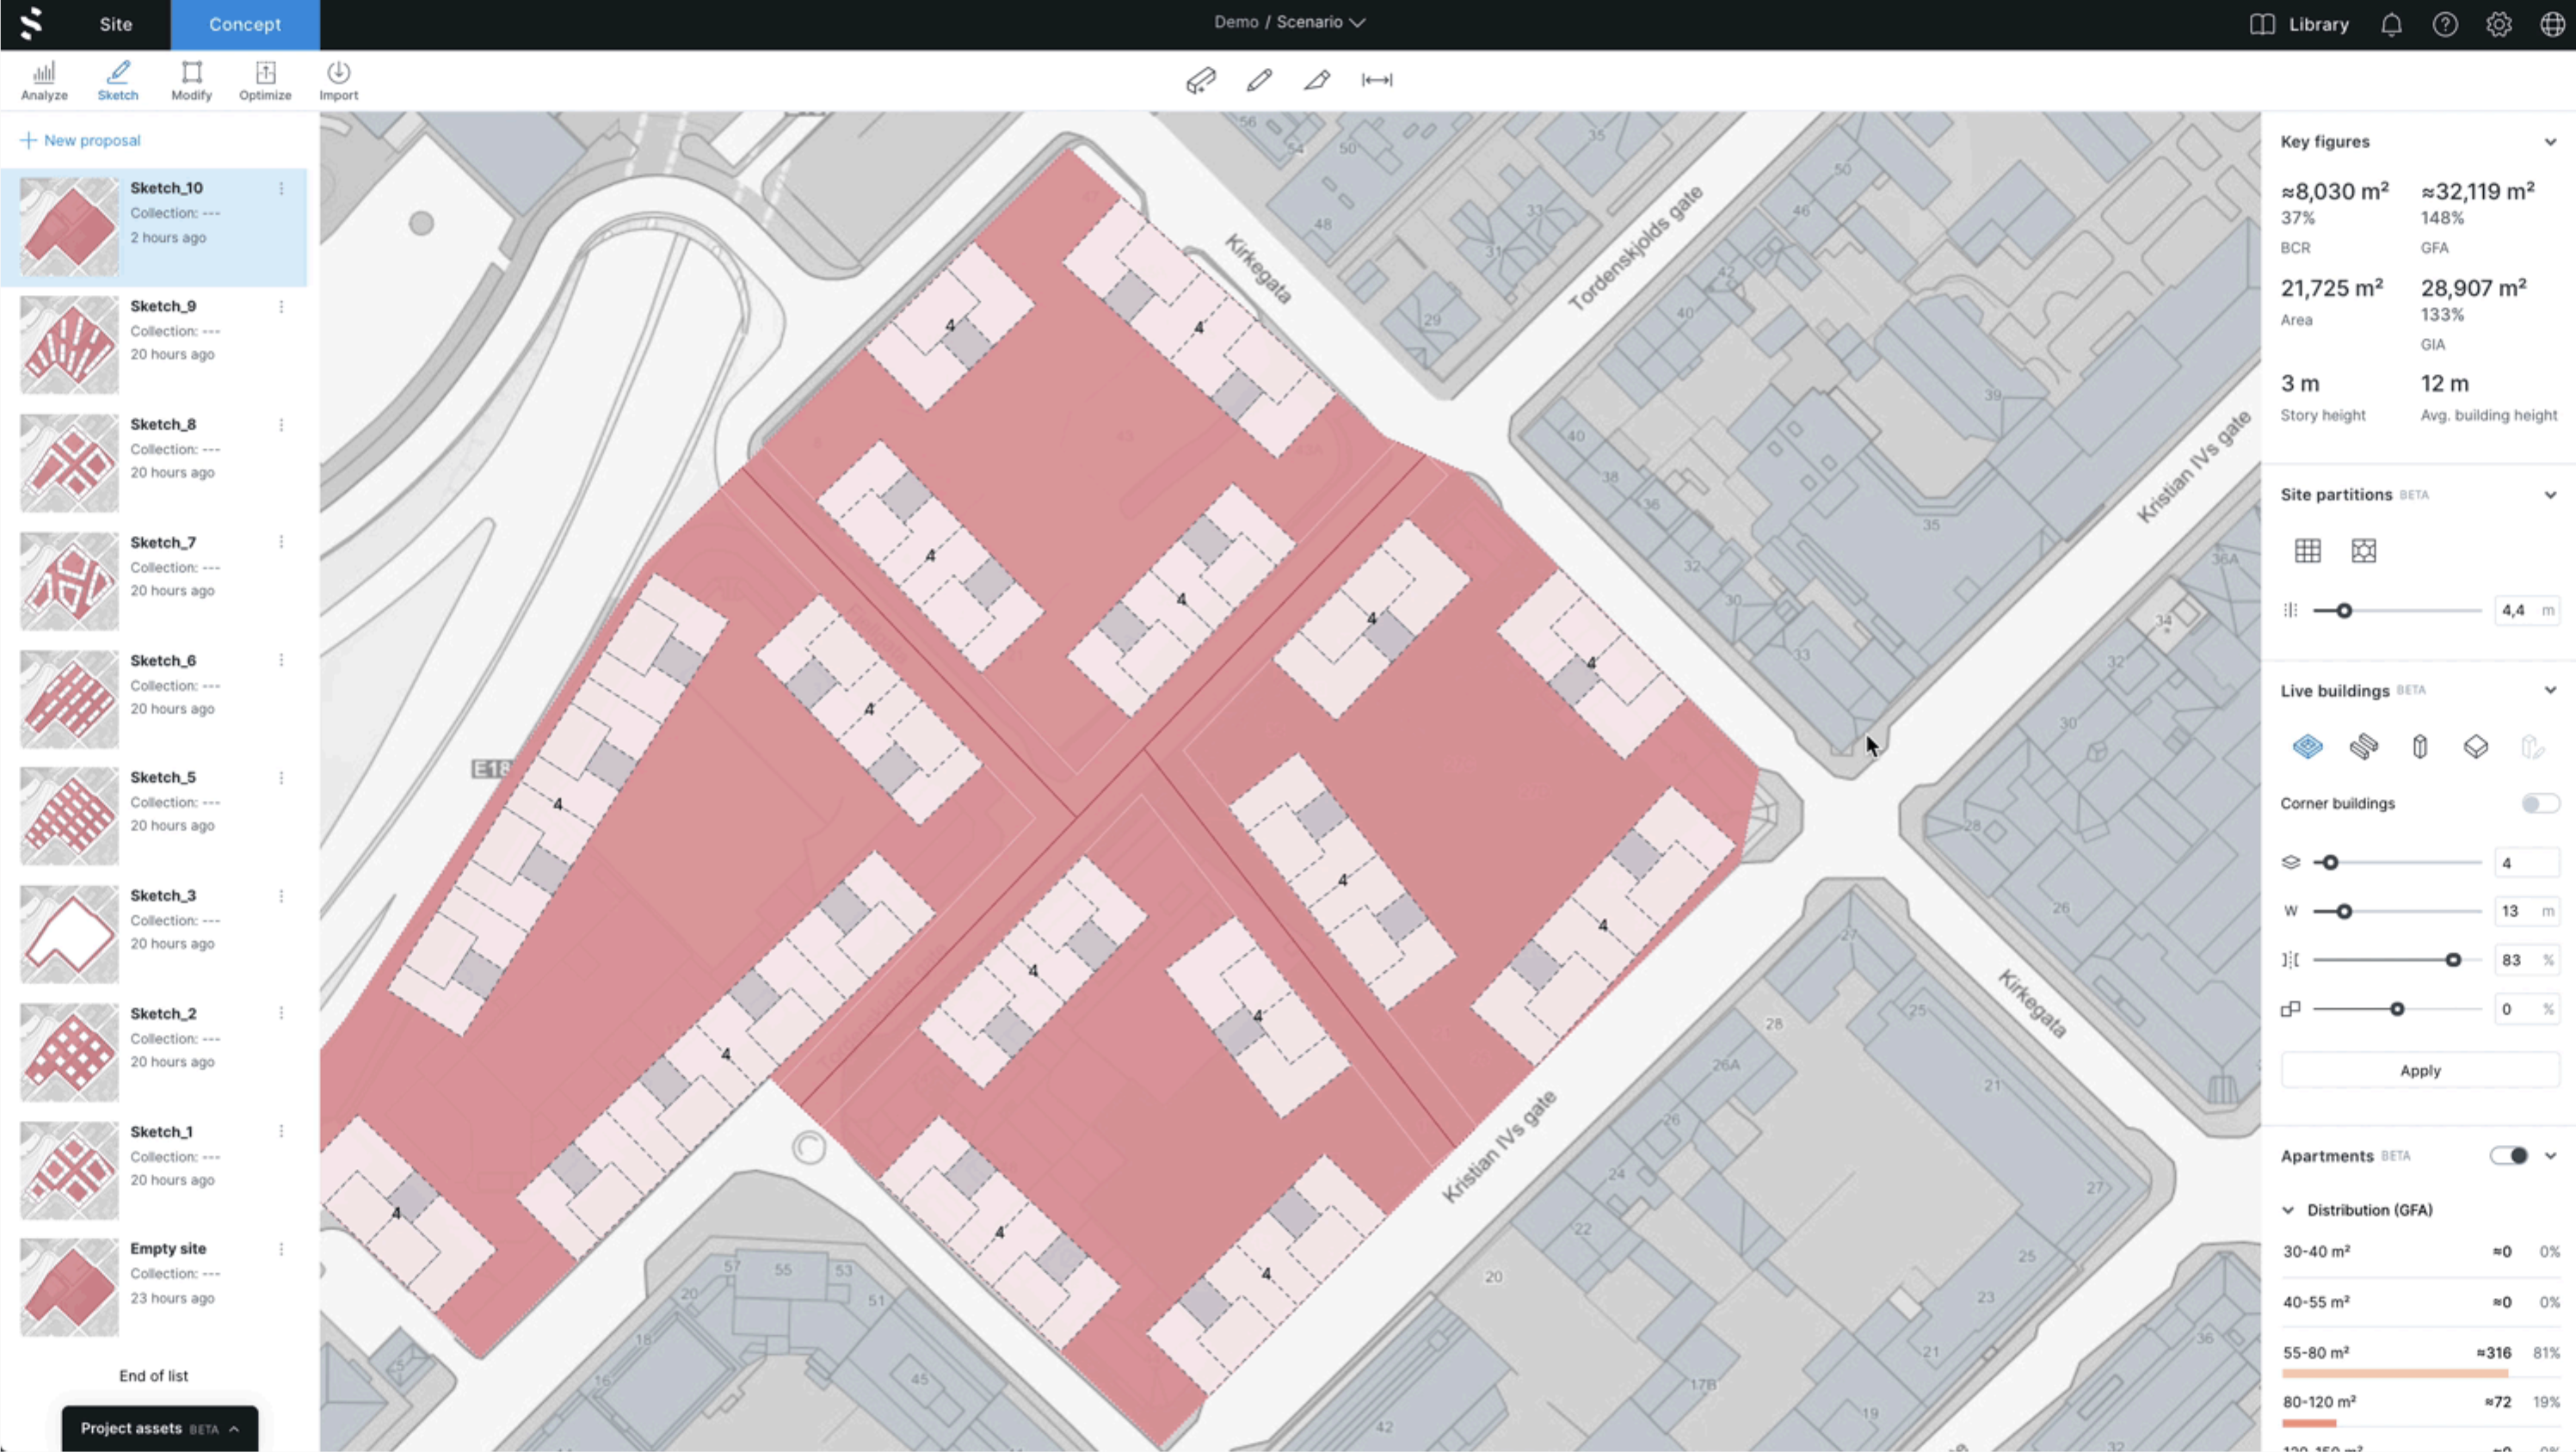
Task: Click the partition spacing field showing 4,4
Action: [x=2527, y=610]
